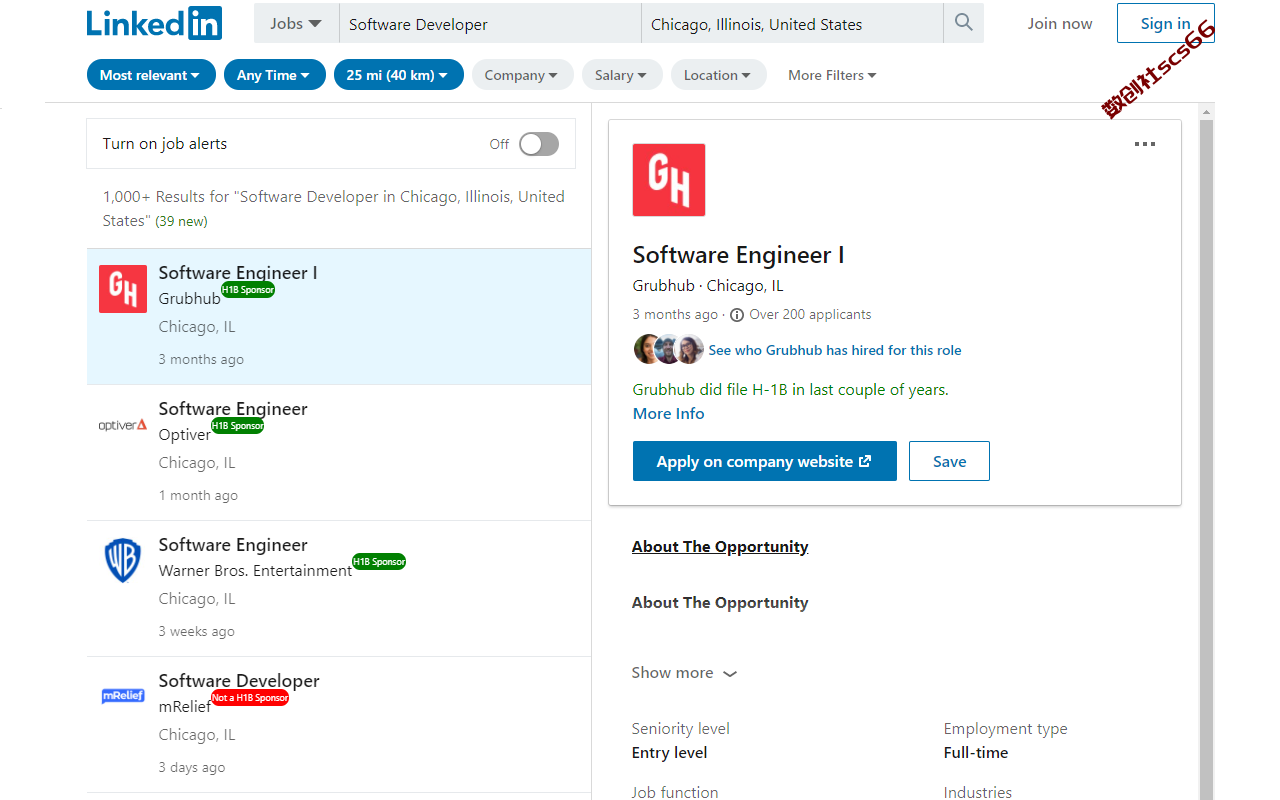Expand job description with Show more
This screenshot has height=800, width=1280.
(x=684, y=673)
